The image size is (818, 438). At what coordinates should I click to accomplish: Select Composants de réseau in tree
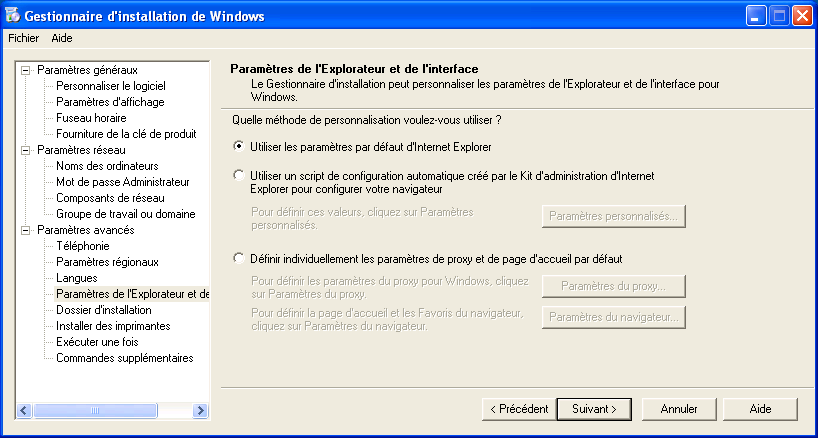[110, 198]
